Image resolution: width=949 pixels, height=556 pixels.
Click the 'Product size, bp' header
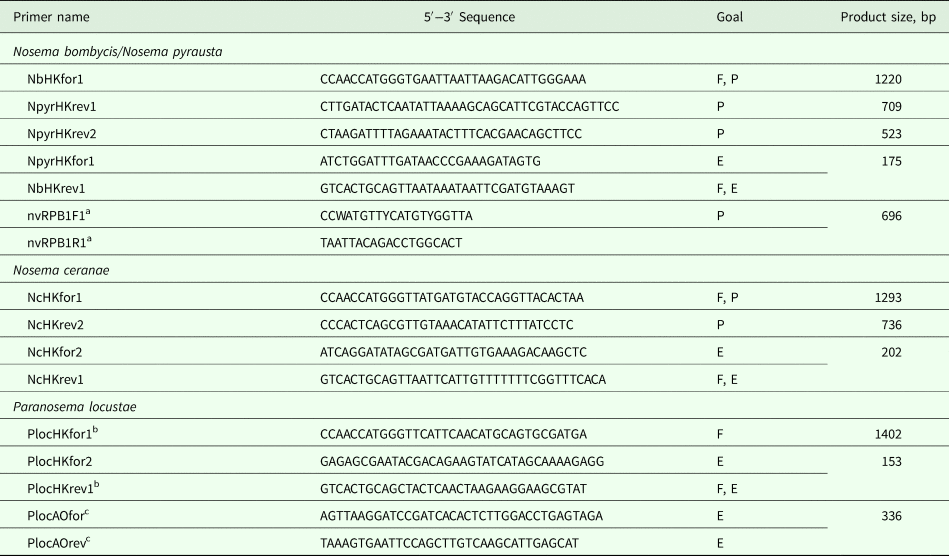[887, 18]
